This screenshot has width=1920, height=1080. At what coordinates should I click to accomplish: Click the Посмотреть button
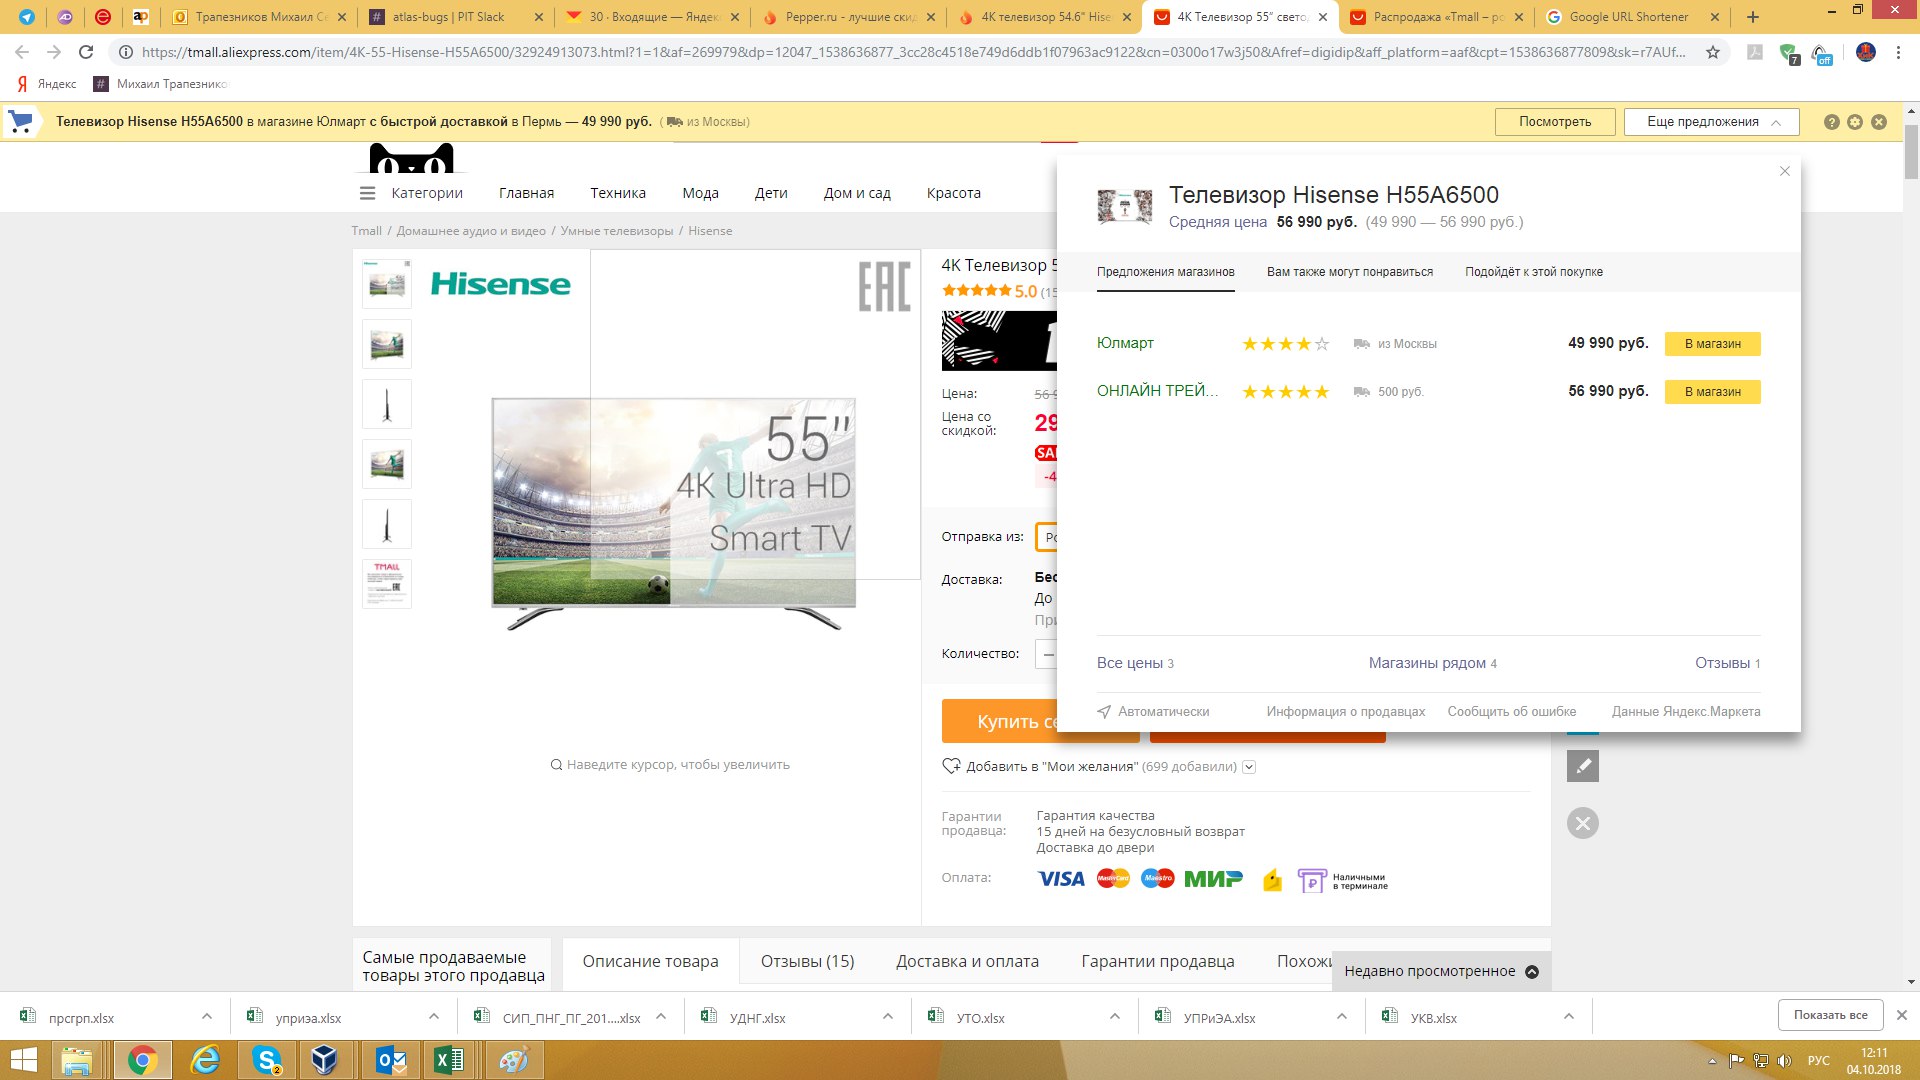[x=1555, y=122]
